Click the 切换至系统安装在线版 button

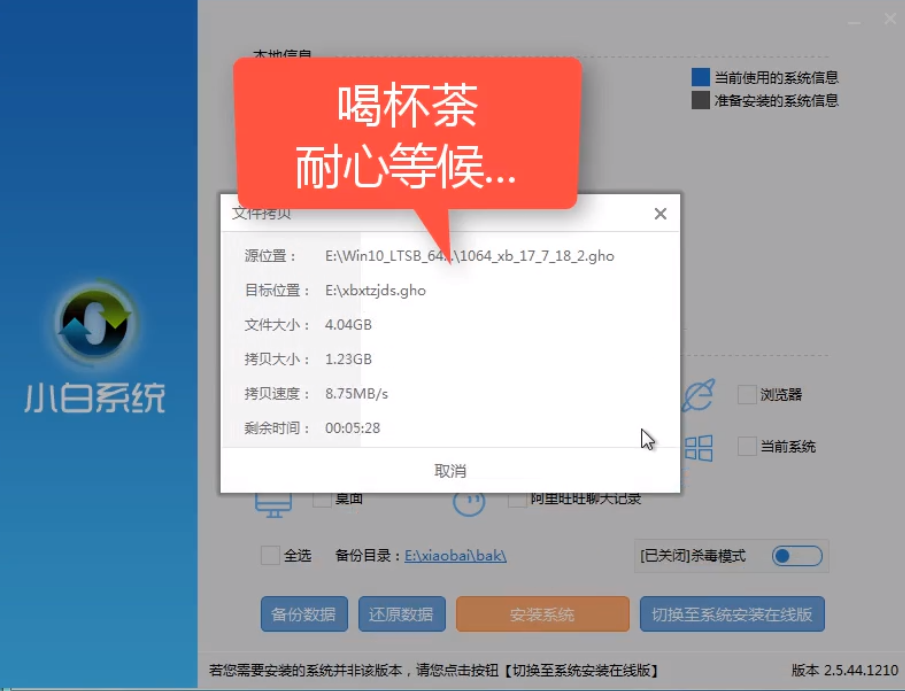tap(730, 614)
